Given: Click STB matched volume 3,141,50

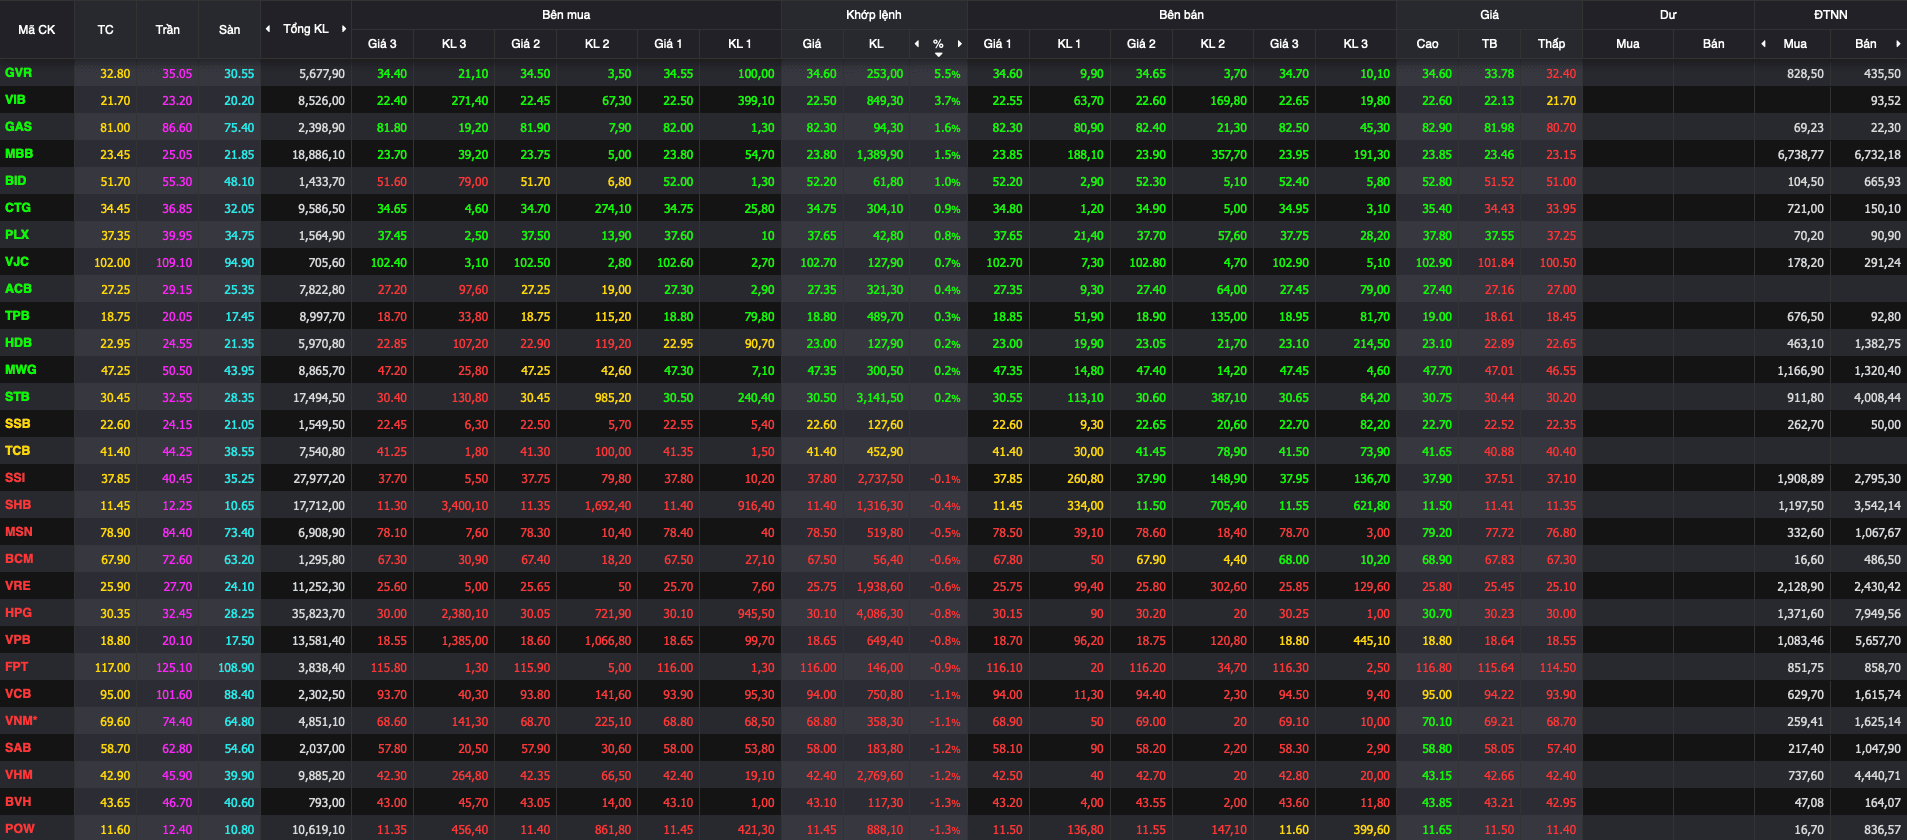Looking at the screenshot, I should point(880,398).
